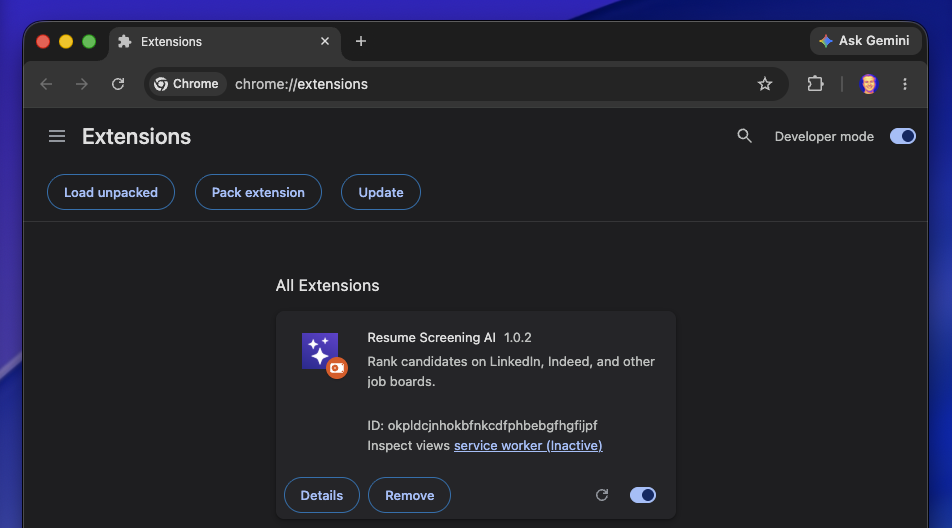Close the Extensions tab

click(x=325, y=41)
